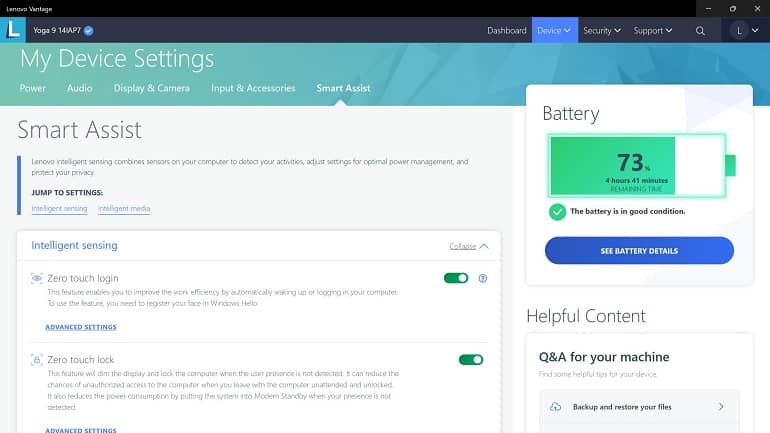
Task: Go to the Dashboard menu item
Action: tap(506, 30)
